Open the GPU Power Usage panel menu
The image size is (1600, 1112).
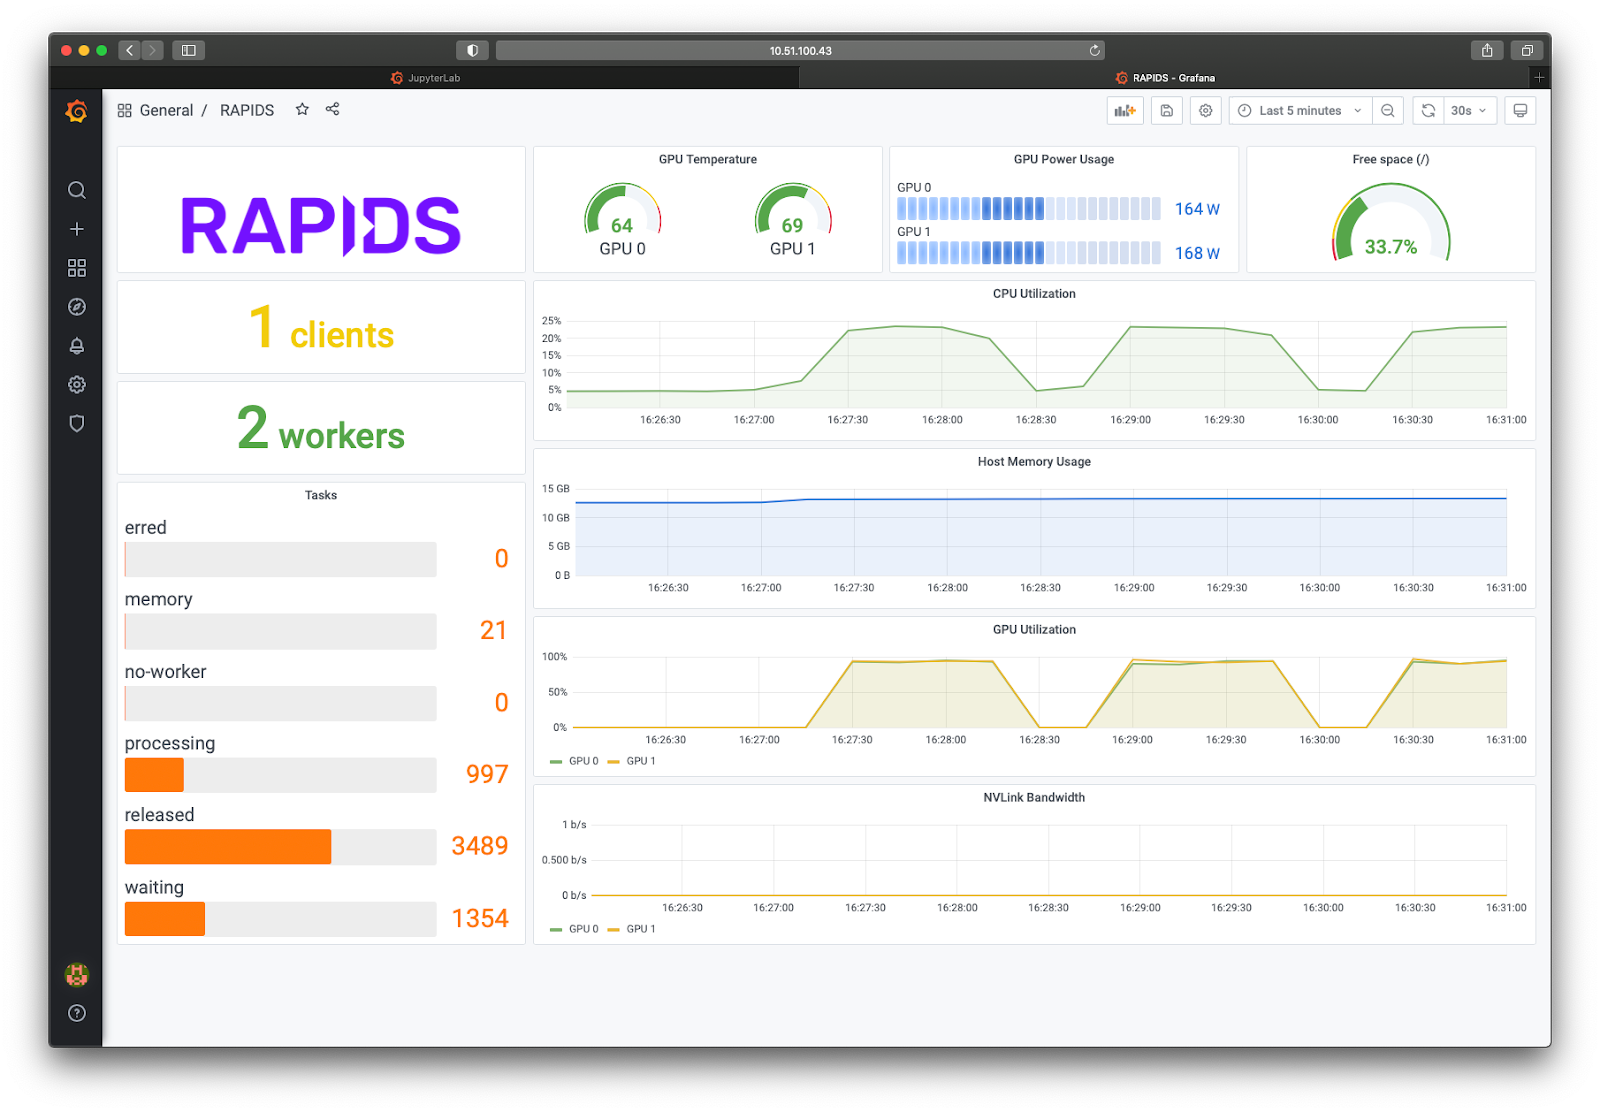[1064, 160]
